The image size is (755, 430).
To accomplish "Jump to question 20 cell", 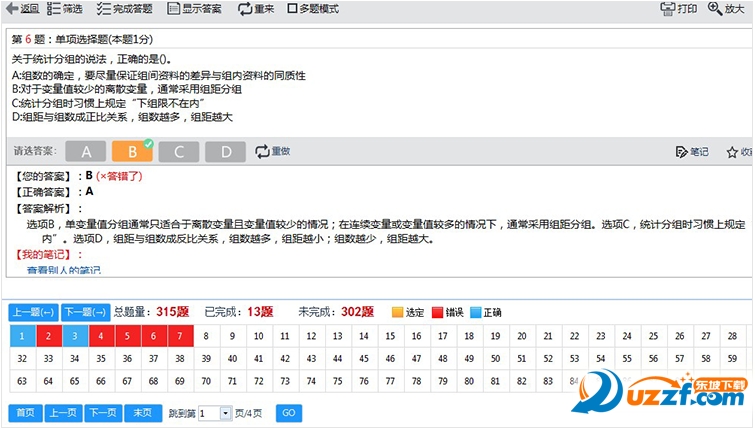I will pos(522,336).
